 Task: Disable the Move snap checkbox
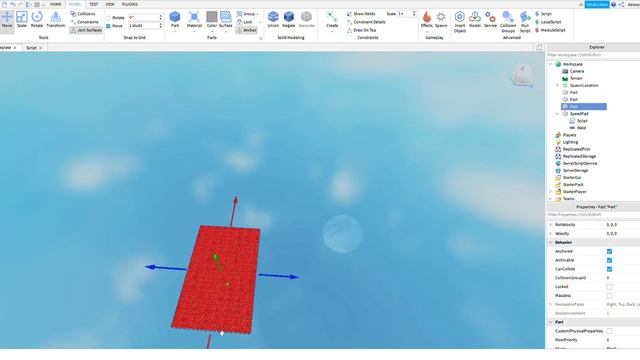108,26
